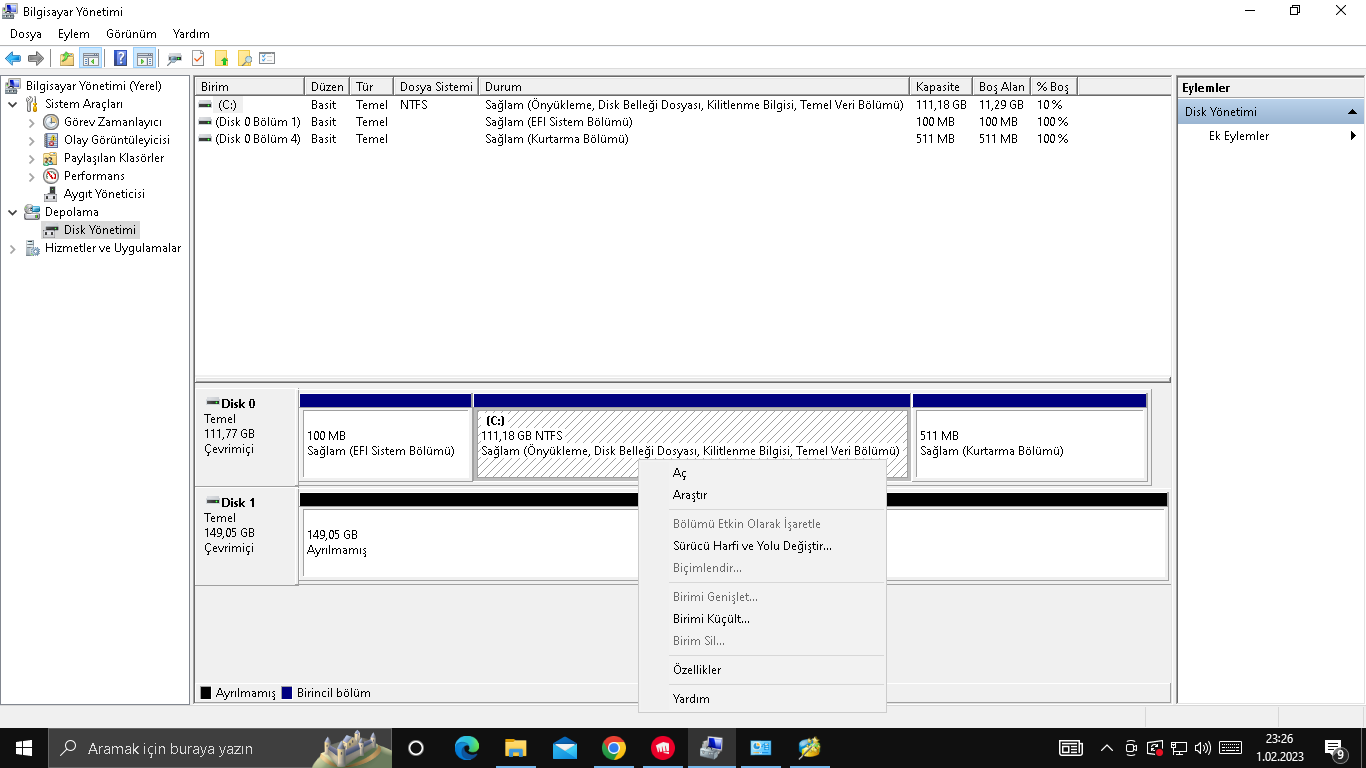The image size is (1366, 768).
Task: Click the taskbar search box
Action: (x=220, y=748)
